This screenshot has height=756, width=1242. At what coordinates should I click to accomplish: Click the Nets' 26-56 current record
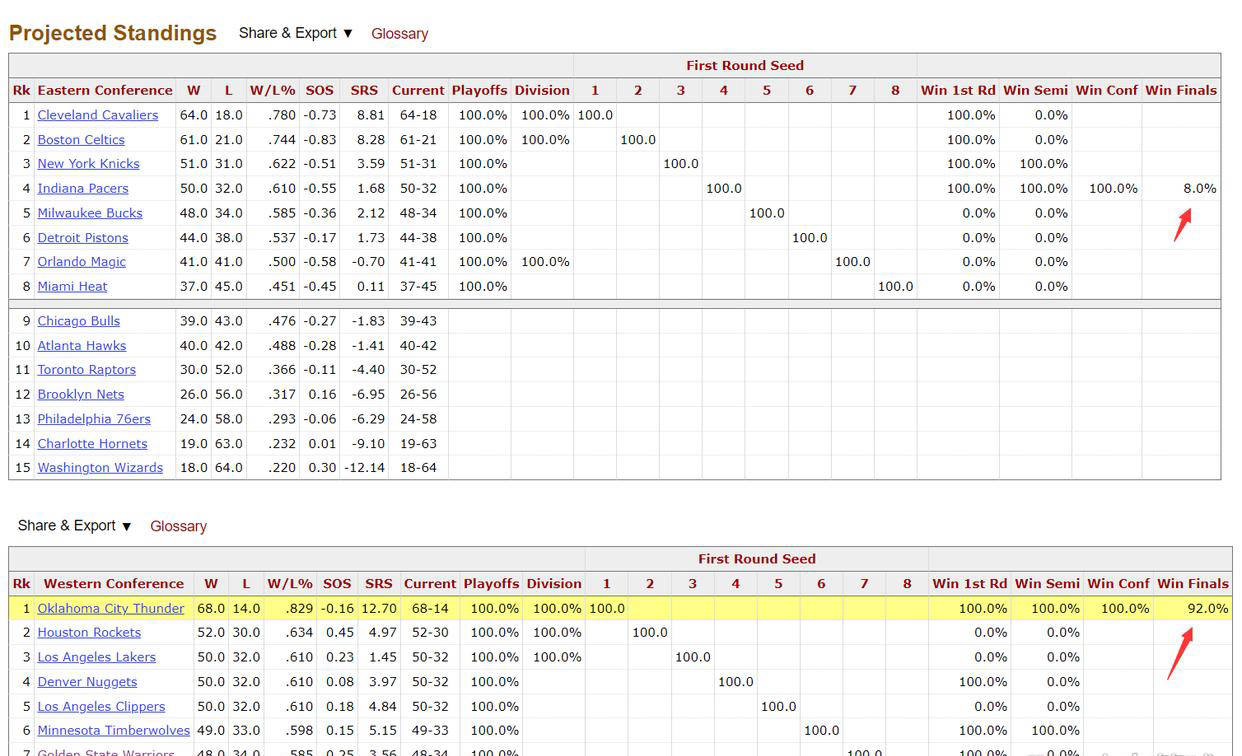(x=418, y=394)
